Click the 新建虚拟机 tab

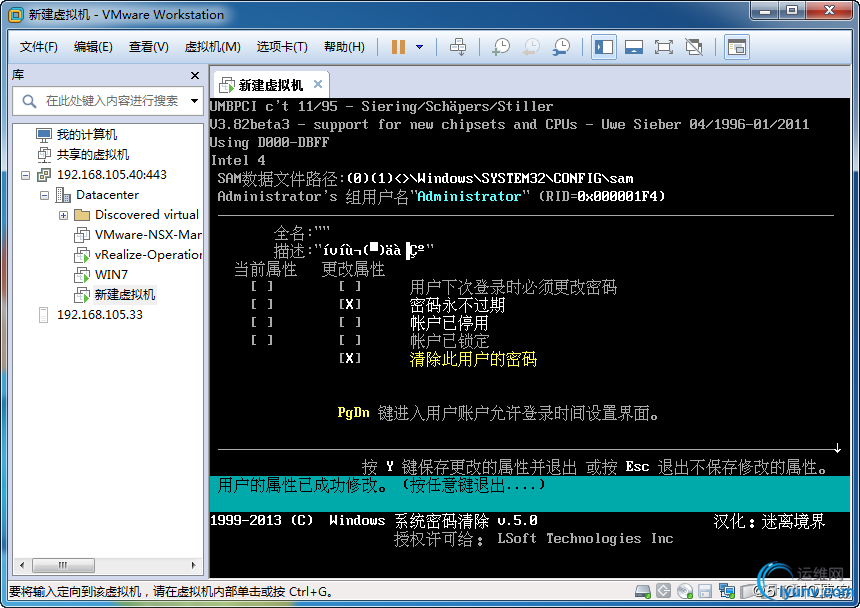click(270, 85)
